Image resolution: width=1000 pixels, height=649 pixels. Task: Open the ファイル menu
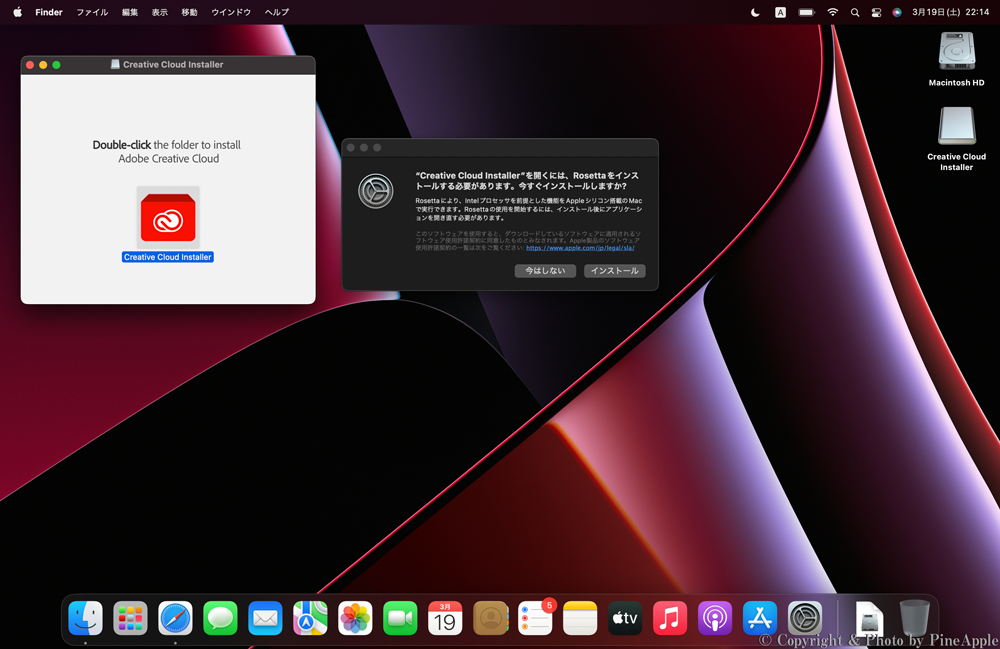click(92, 12)
